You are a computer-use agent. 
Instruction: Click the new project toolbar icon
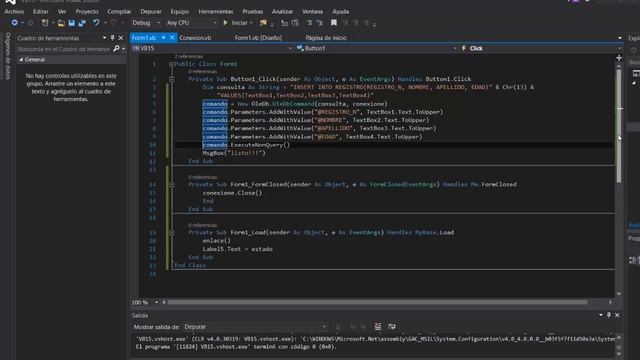pyautogui.click(x=45, y=23)
